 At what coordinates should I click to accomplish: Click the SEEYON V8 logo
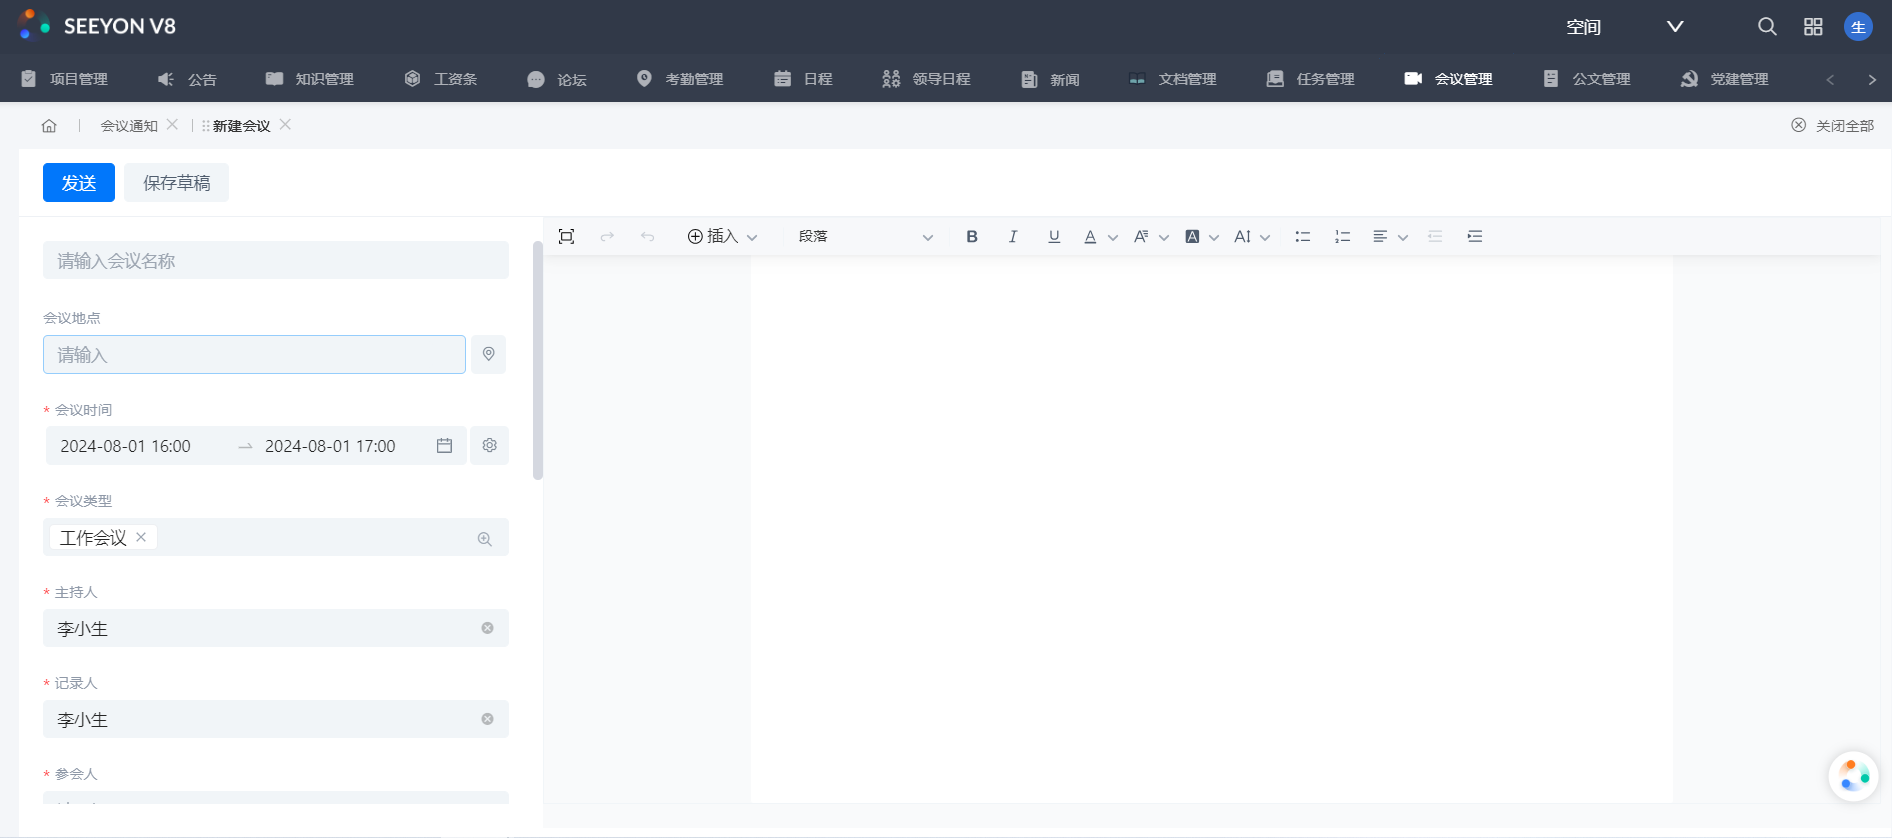pyautogui.click(x=97, y=26)
